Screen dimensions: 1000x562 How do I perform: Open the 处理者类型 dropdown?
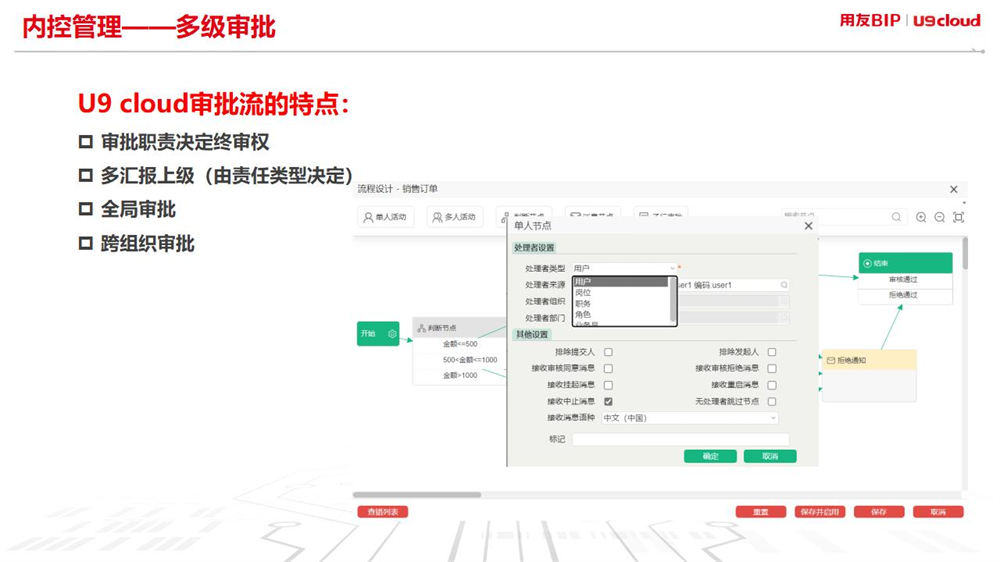(x=624, y=268)
